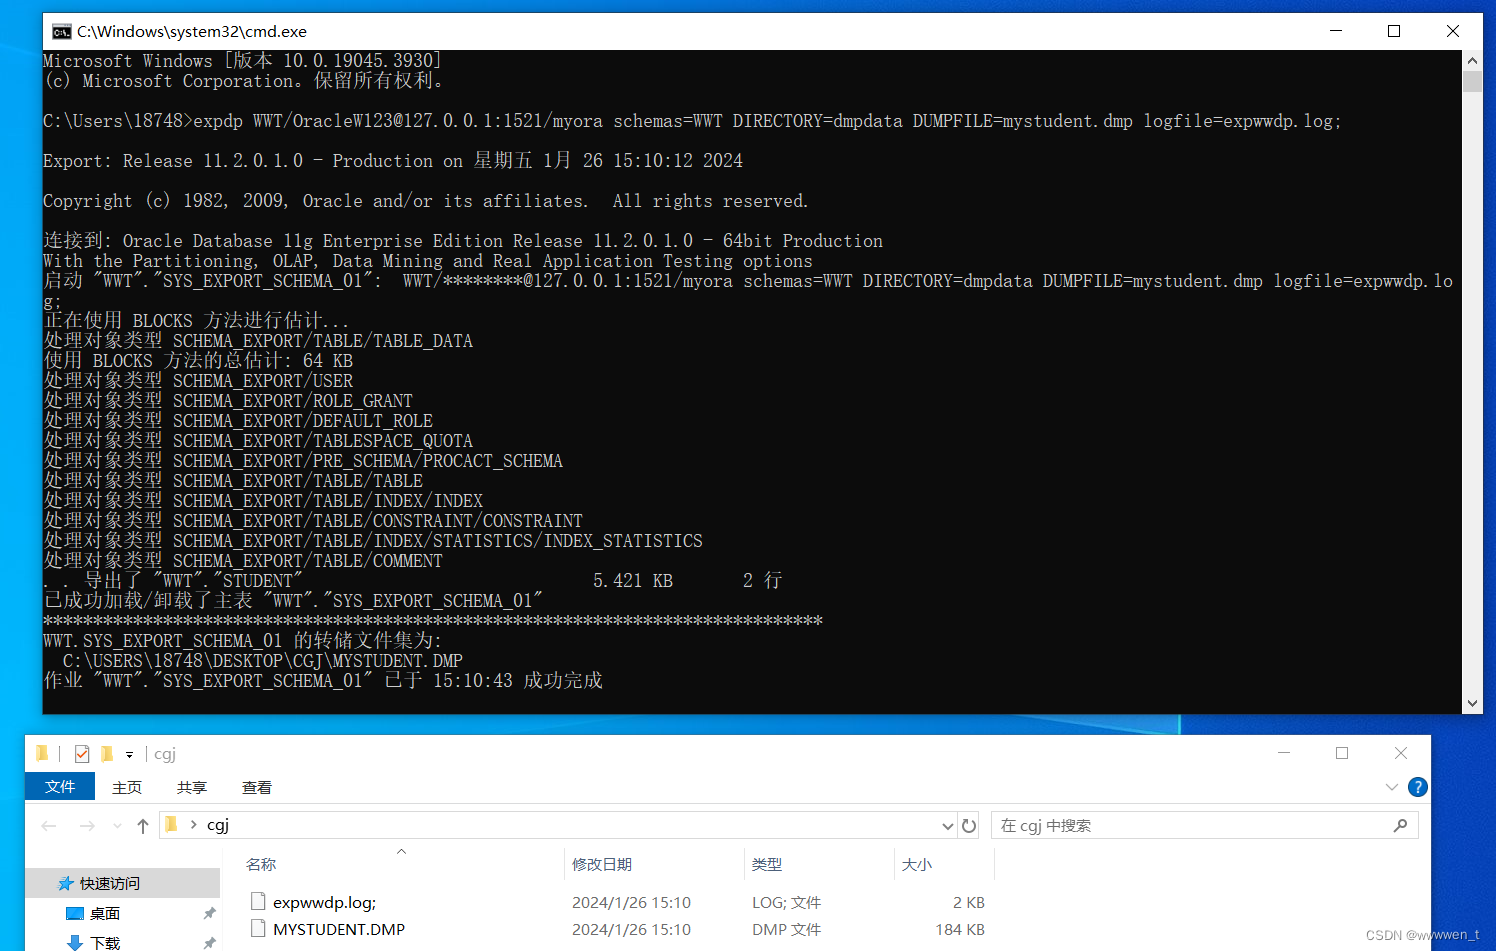
Task: Open the Customize Quick Access Toolbar dropdown
Action: (x=129, y=755)
